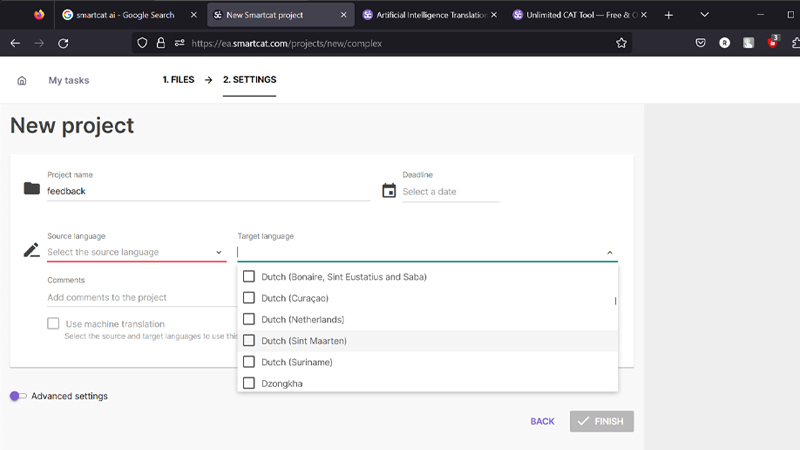Viewport: 800px width, 450px height.
Task: Open tracking protection shield icon
Action: (x=142, y=43)
